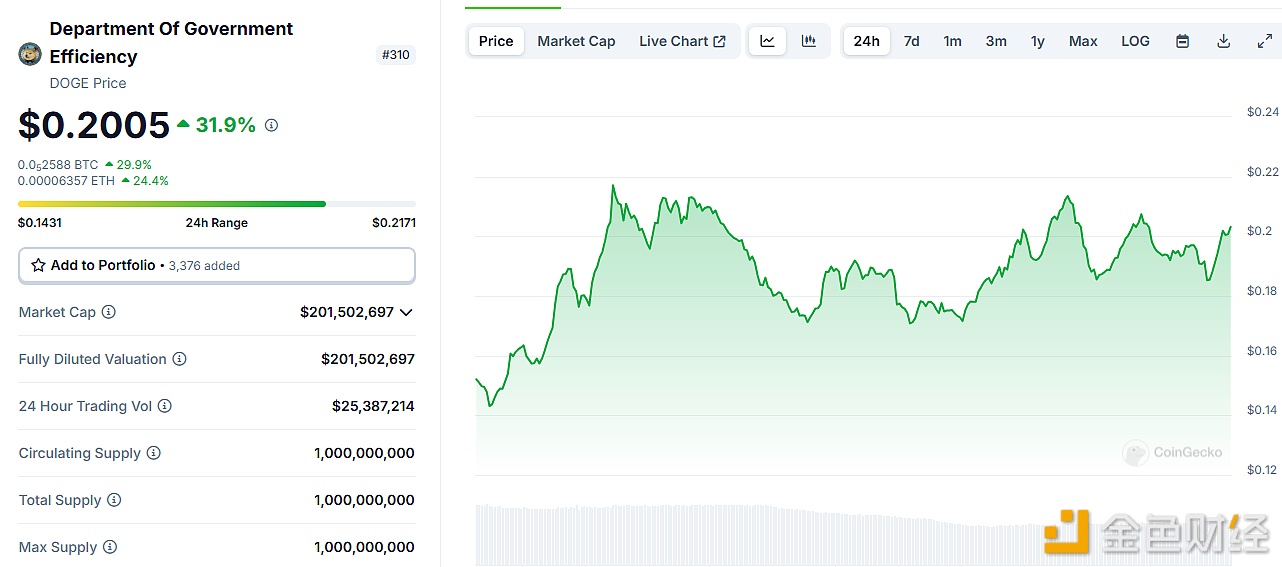Open the Live Chart link
This screenshot has height=567, width=1282.
click(682, 41)
